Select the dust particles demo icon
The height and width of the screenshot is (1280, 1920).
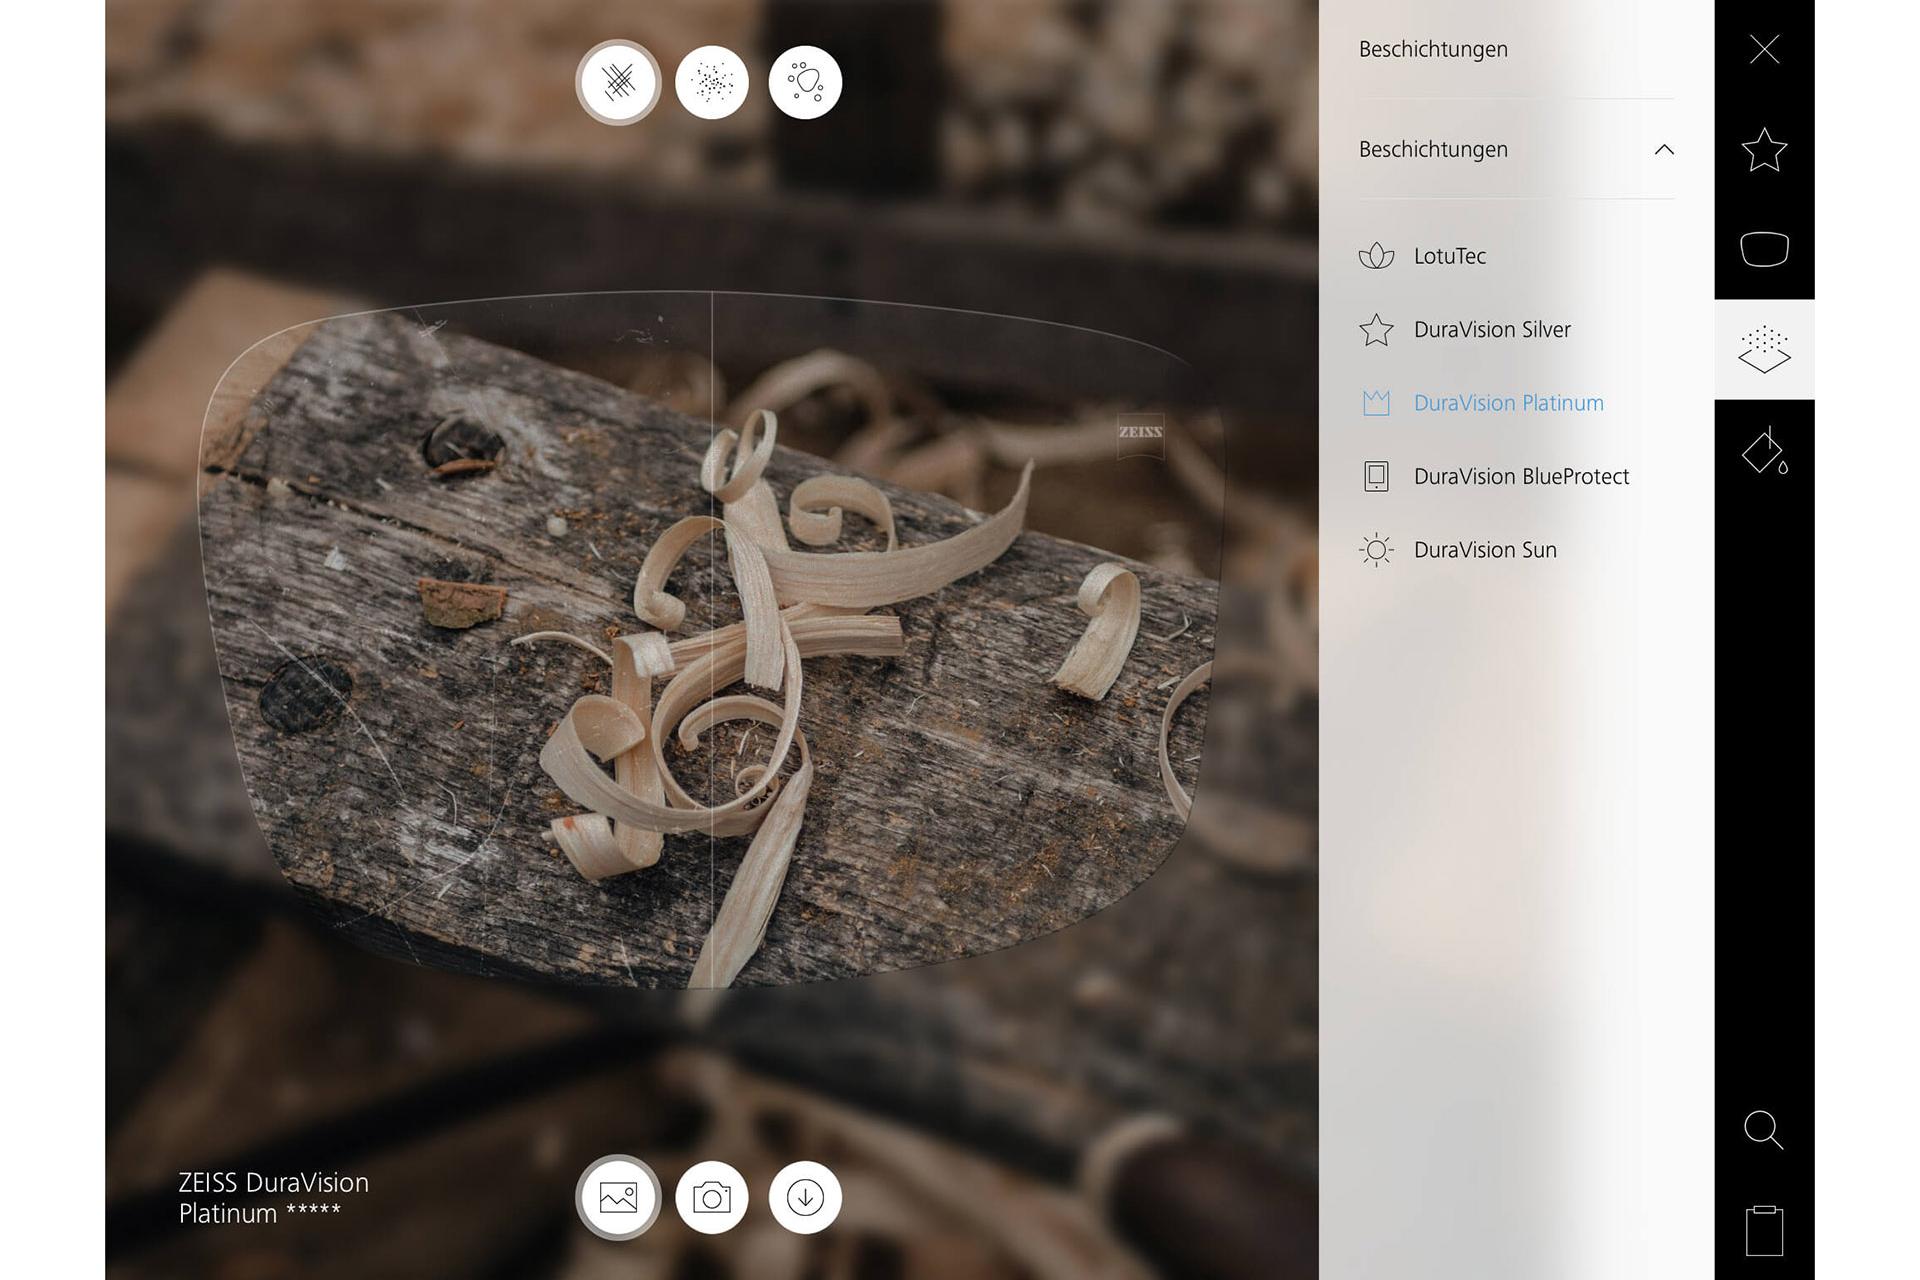[x=712, y=82]
